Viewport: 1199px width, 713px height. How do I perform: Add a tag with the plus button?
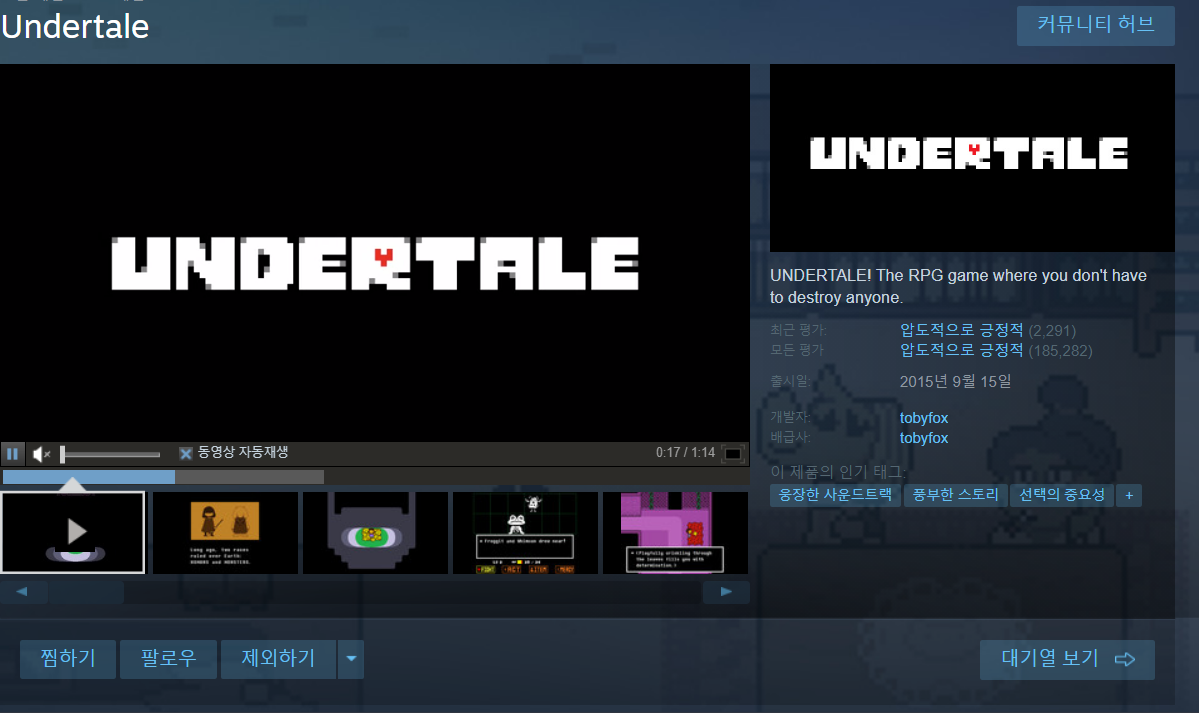pos(1129,496)
